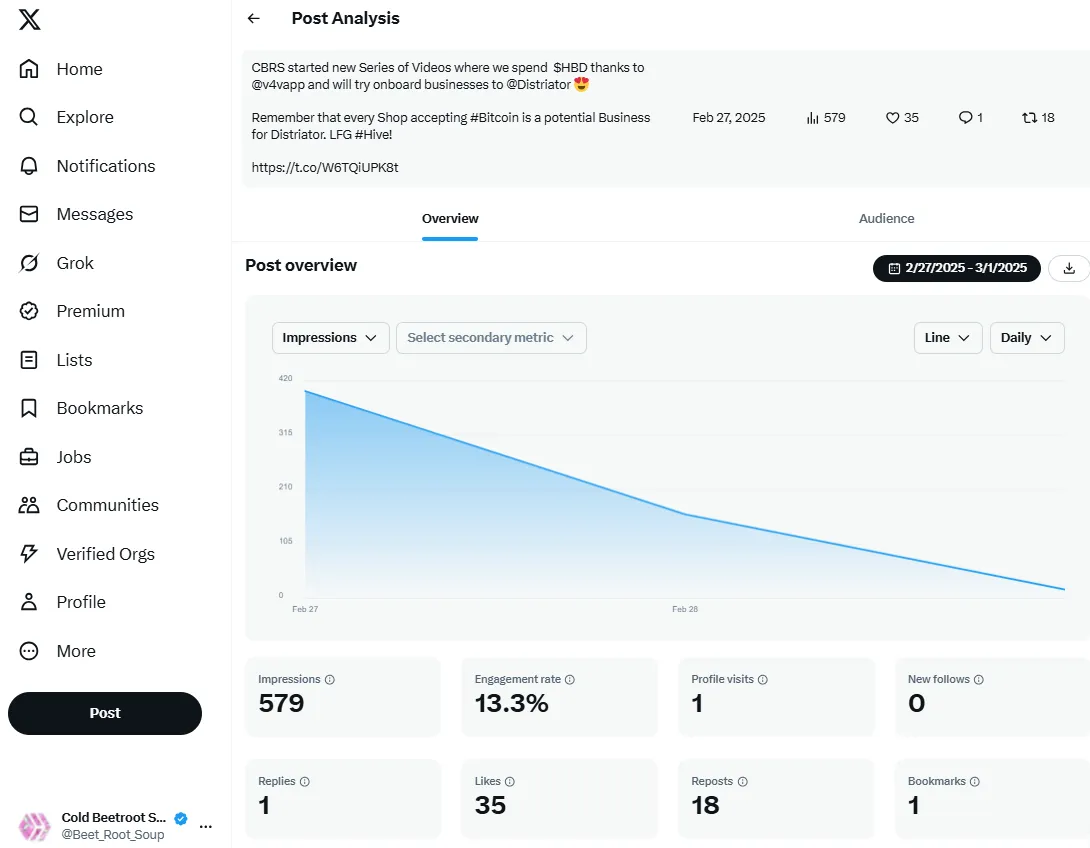Show info for Engagement rate card
Screen dimensions: 1090x848
tap(569, 680)
